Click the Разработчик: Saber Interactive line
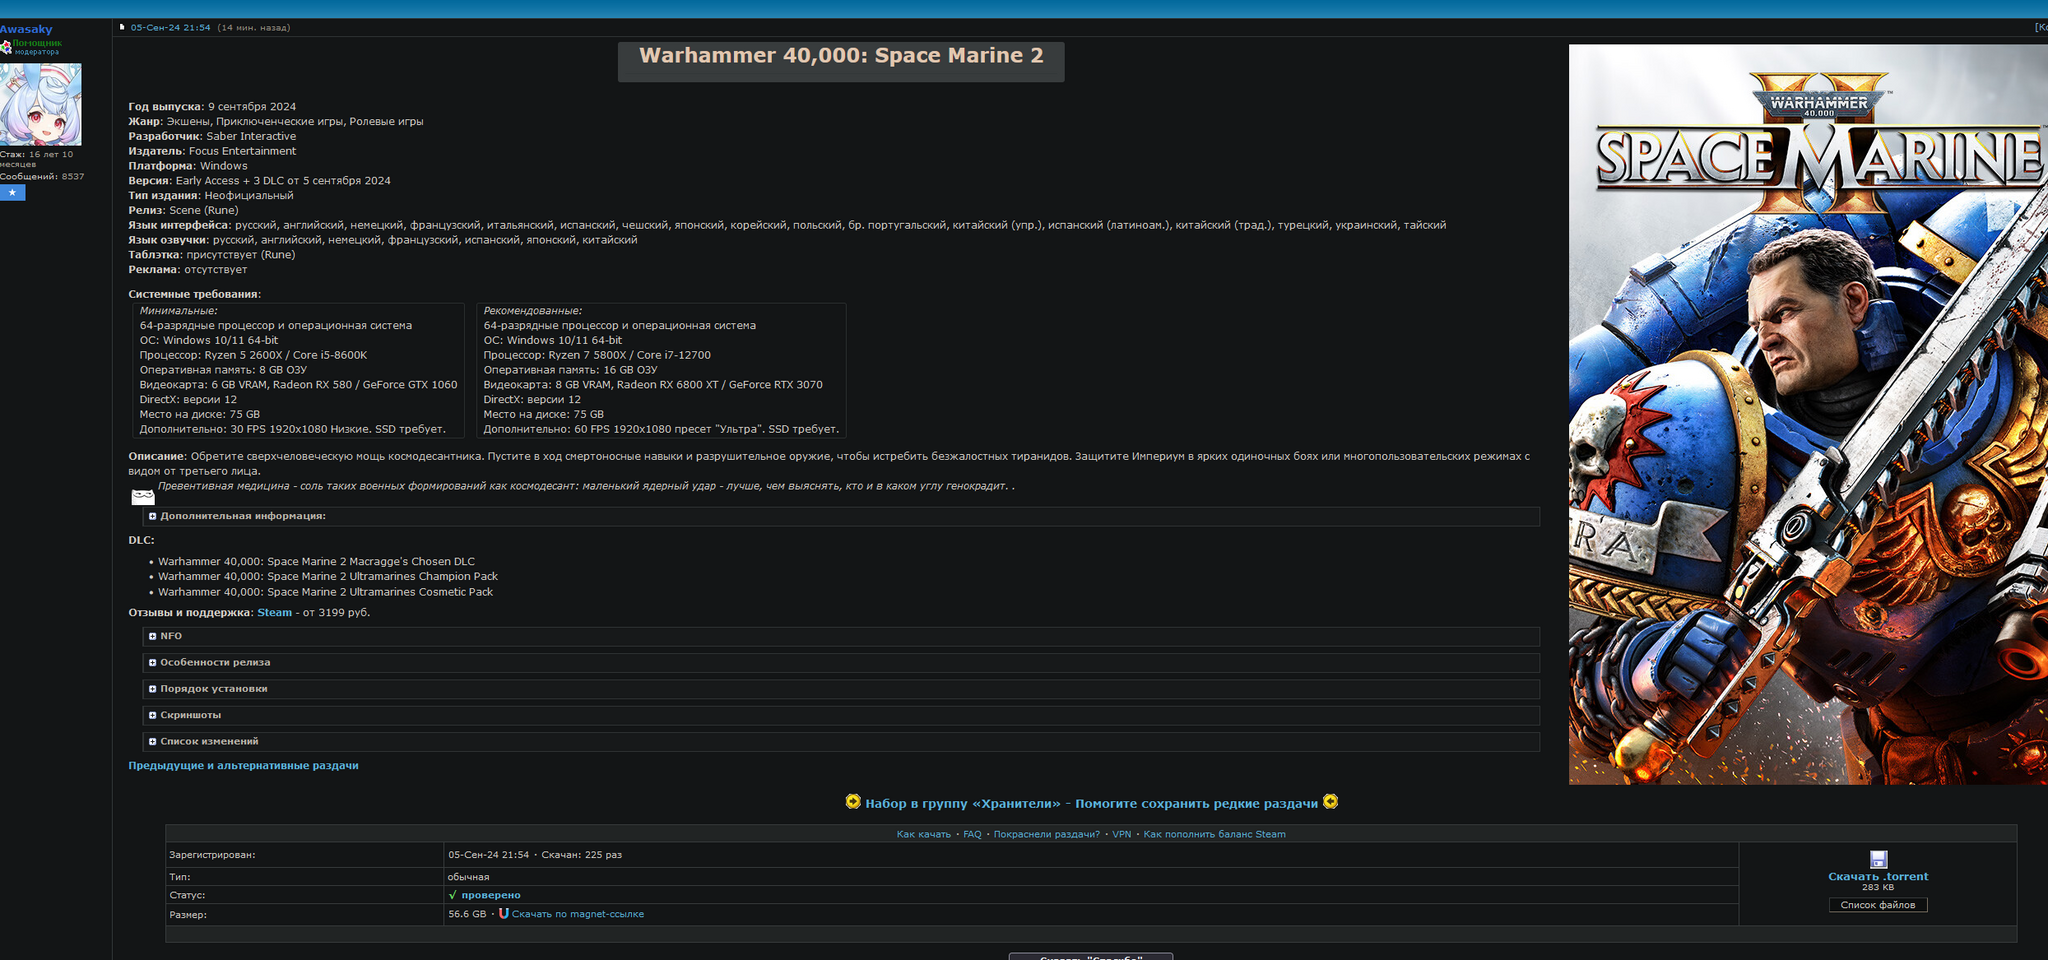Image resolution: width=2048 pixels, height=960 pixels. tap(212, 136)
